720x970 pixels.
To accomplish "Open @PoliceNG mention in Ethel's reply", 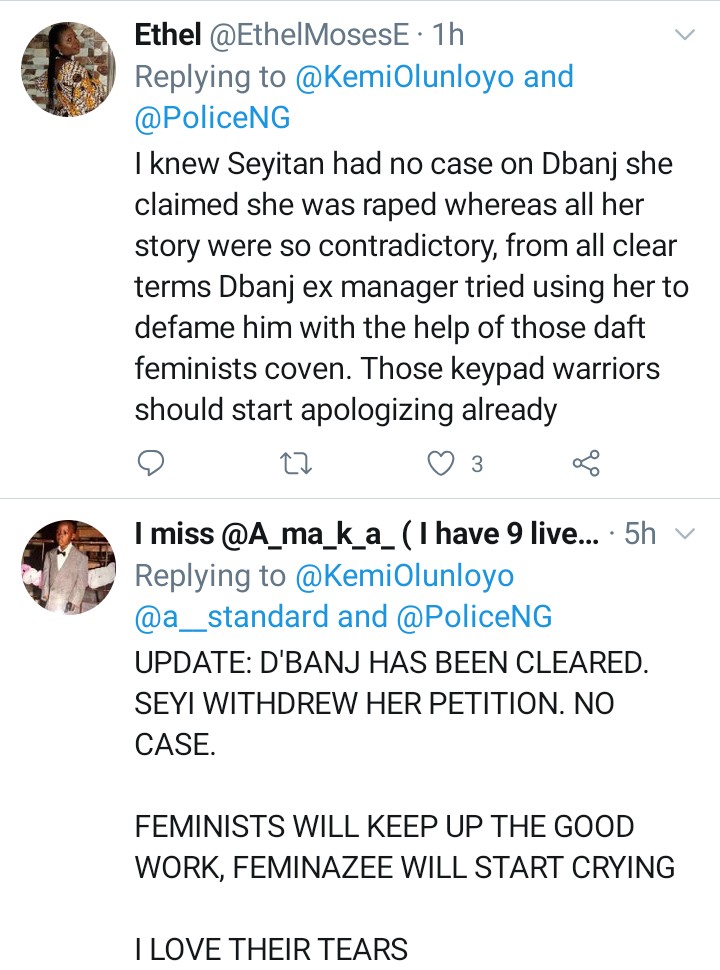I will coord(212,118).
